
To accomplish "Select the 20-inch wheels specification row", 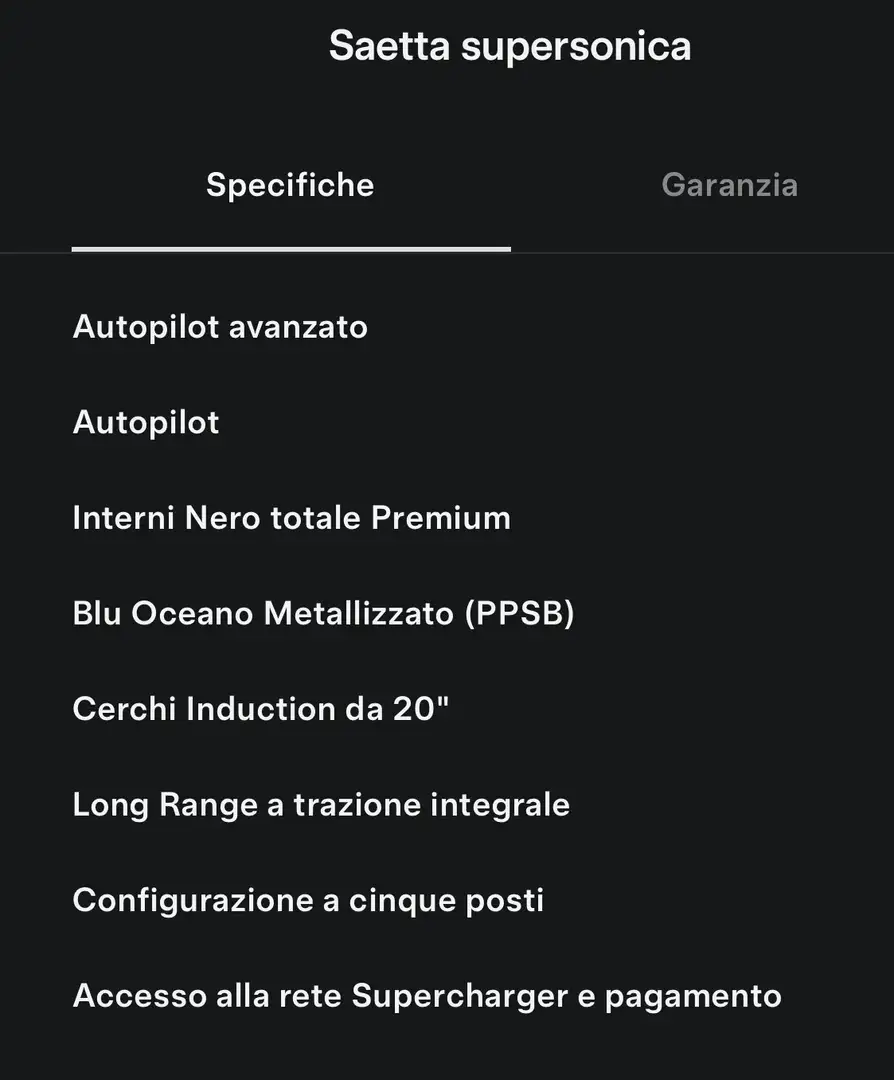I will [x=260, y=709].
